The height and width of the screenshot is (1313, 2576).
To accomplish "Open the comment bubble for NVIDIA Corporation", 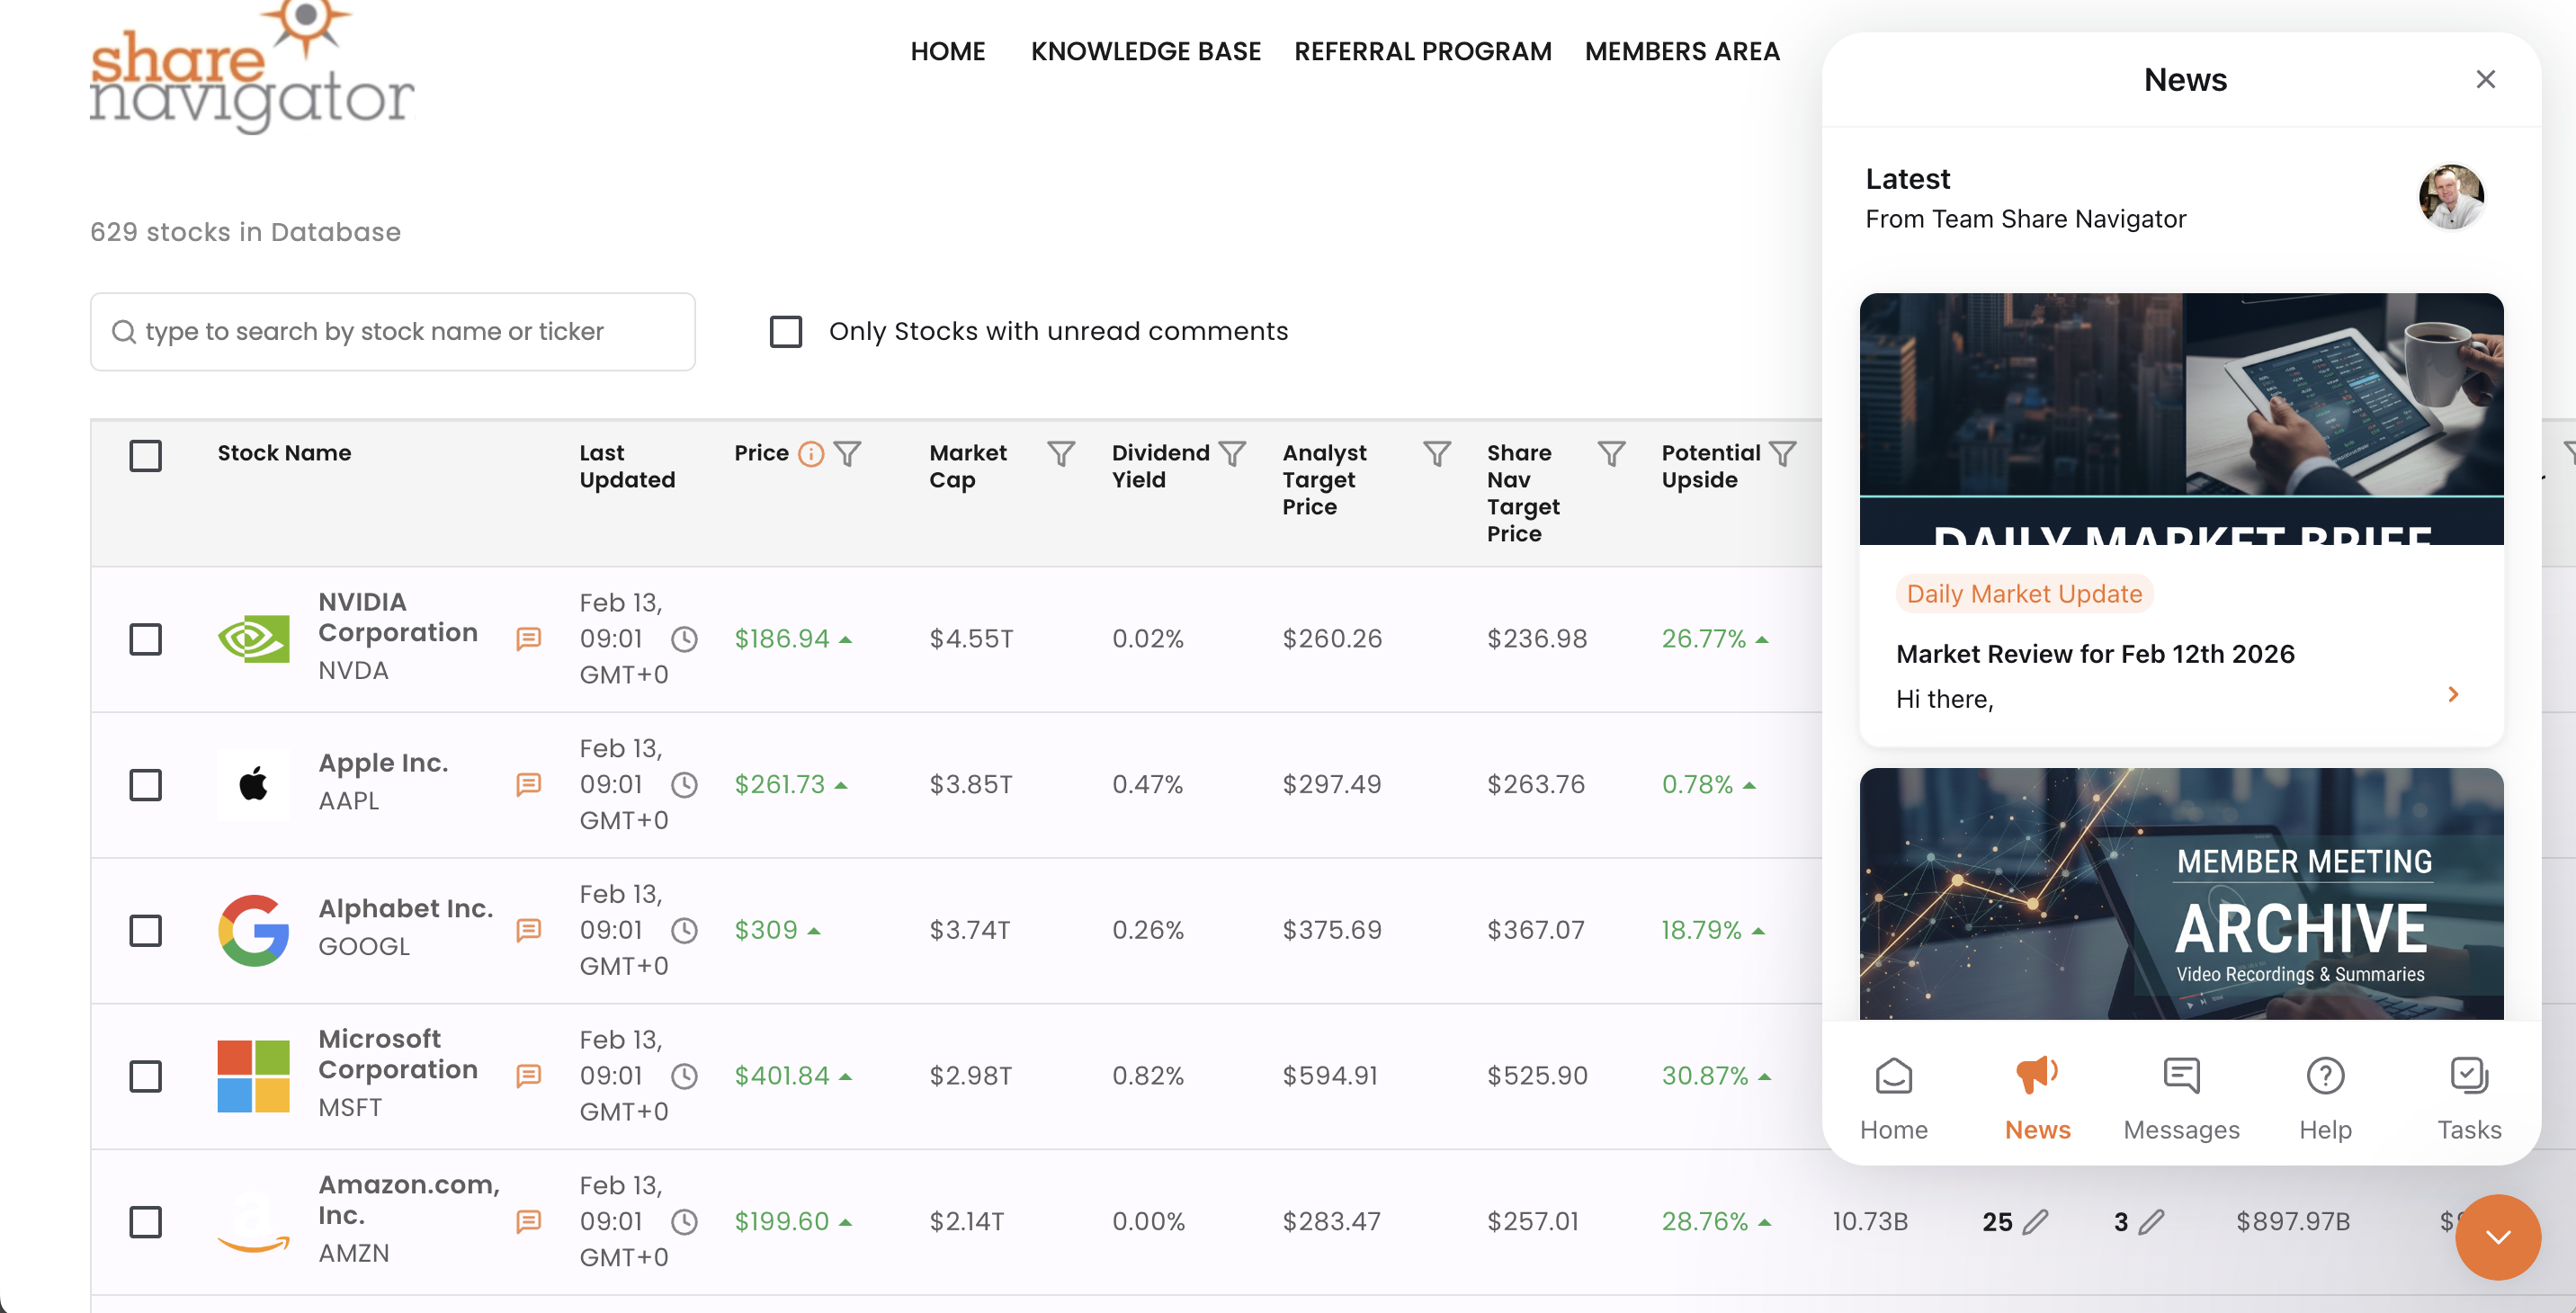I will click(528, 639).
